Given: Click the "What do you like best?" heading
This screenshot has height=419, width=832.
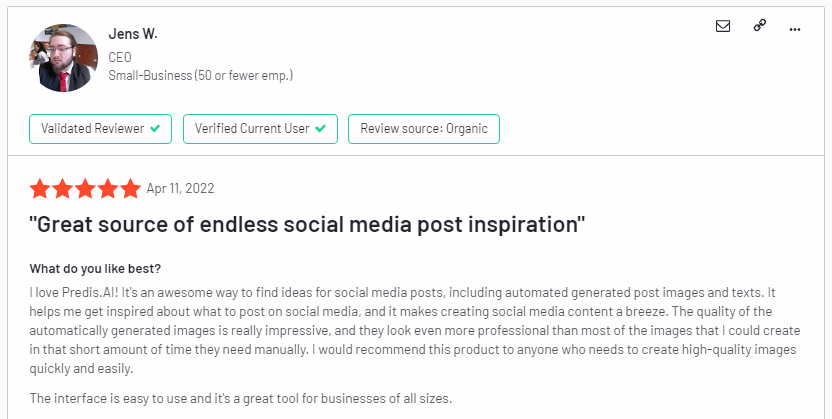Looking at the screenshot, I should pyautogui.click(x=95, y=268).
